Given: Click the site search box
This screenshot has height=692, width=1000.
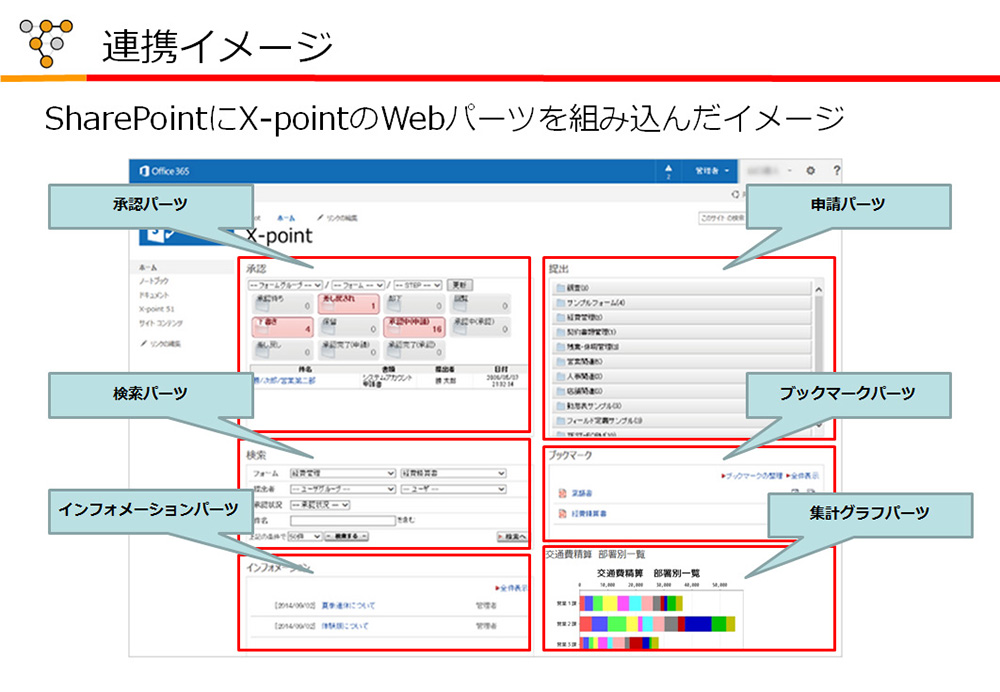Looking at the screenshot, I should click(x=722, y=218).
